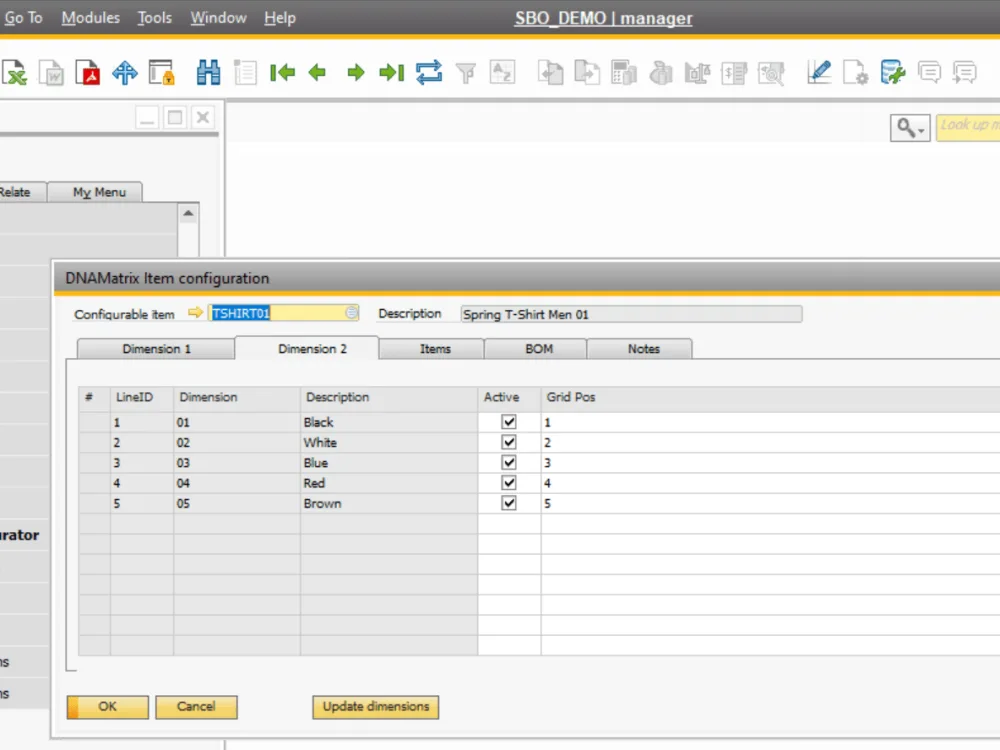Export the document to PDF

pos(86,72)
